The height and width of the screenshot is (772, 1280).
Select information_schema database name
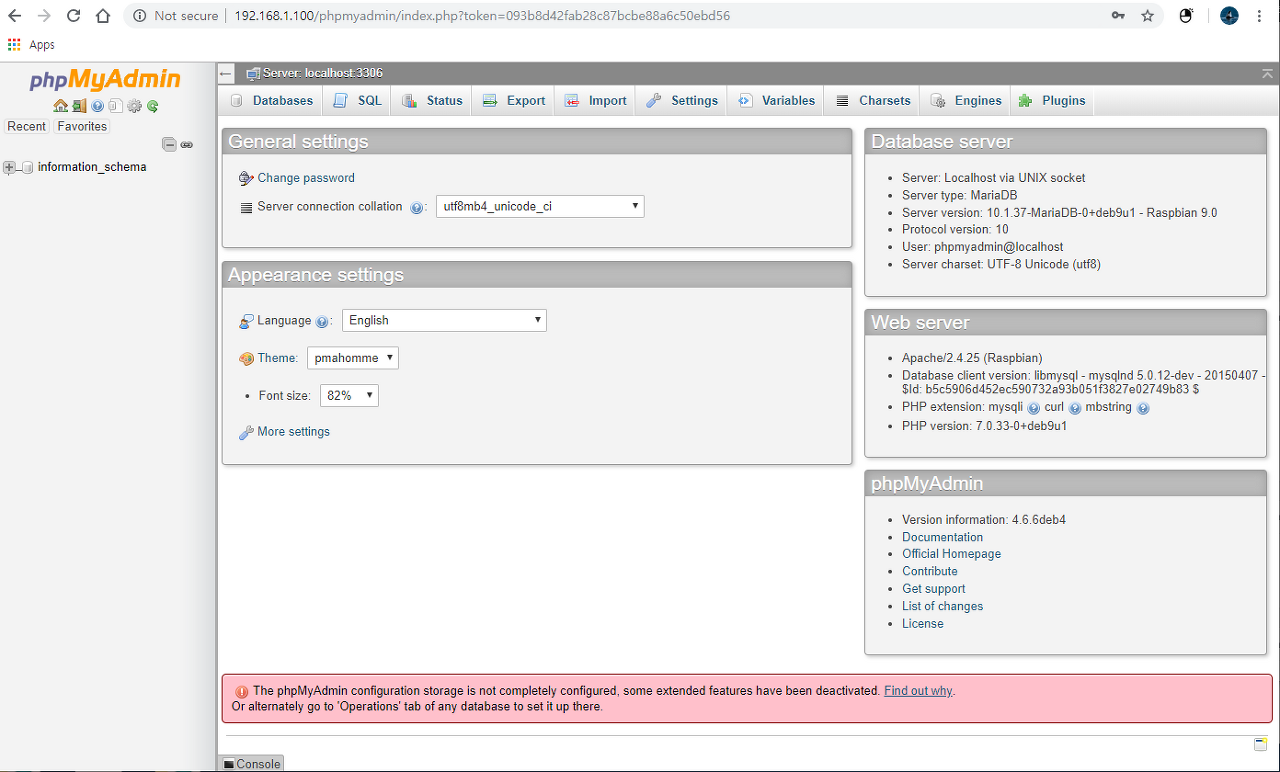point(92,168)
